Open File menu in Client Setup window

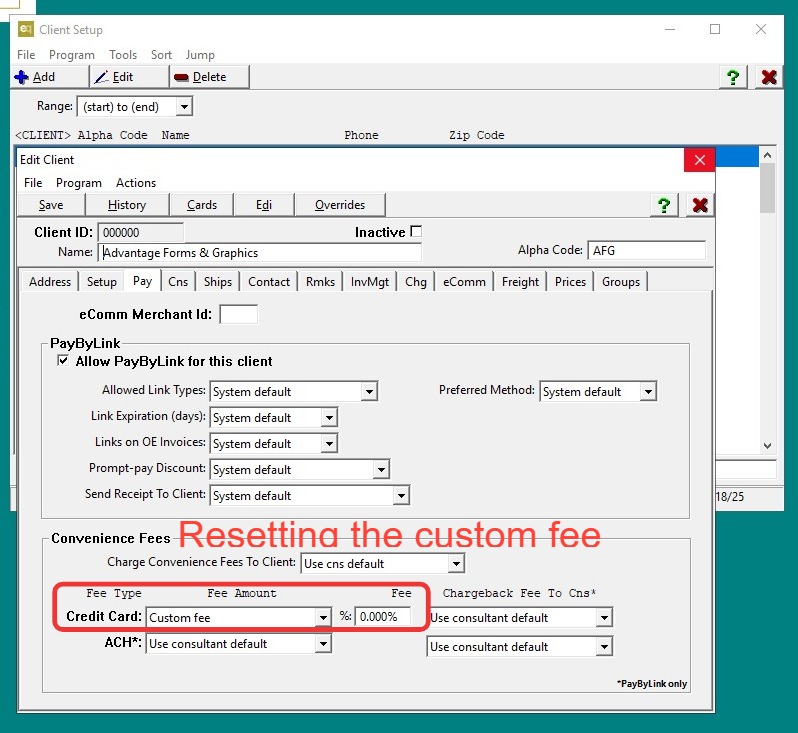[x=26, y=54]
